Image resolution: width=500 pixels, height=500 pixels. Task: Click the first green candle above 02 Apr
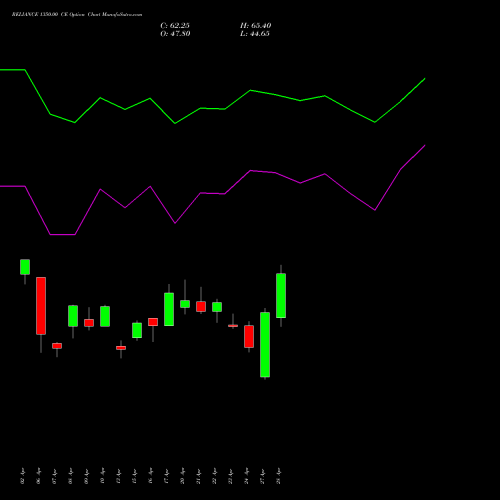click(x=25, y=267)
